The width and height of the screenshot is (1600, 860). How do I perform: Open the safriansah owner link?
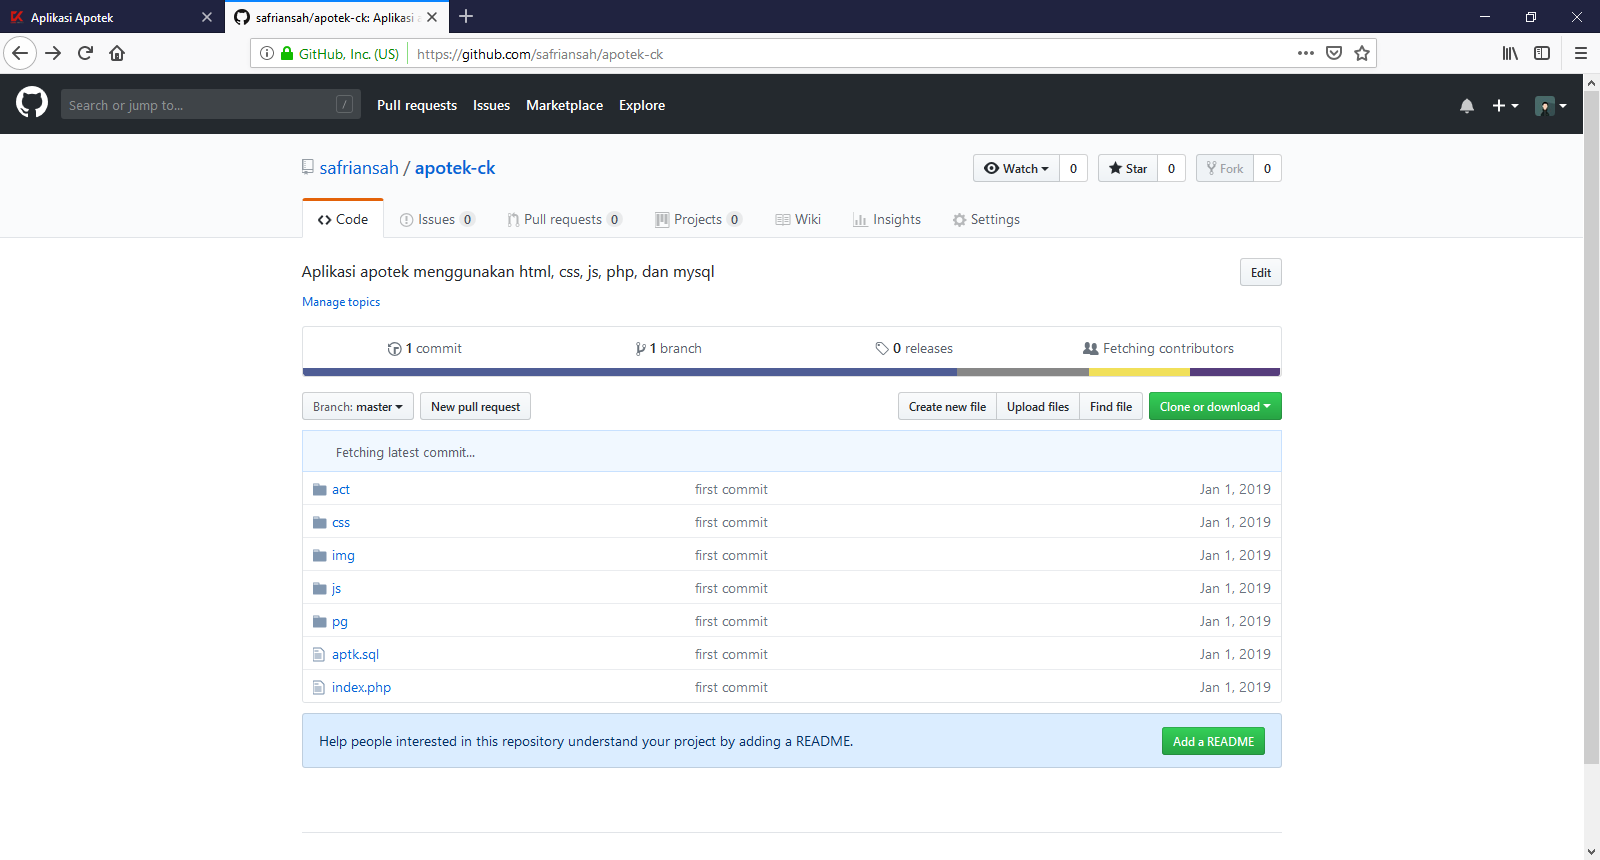click(359, 168)
